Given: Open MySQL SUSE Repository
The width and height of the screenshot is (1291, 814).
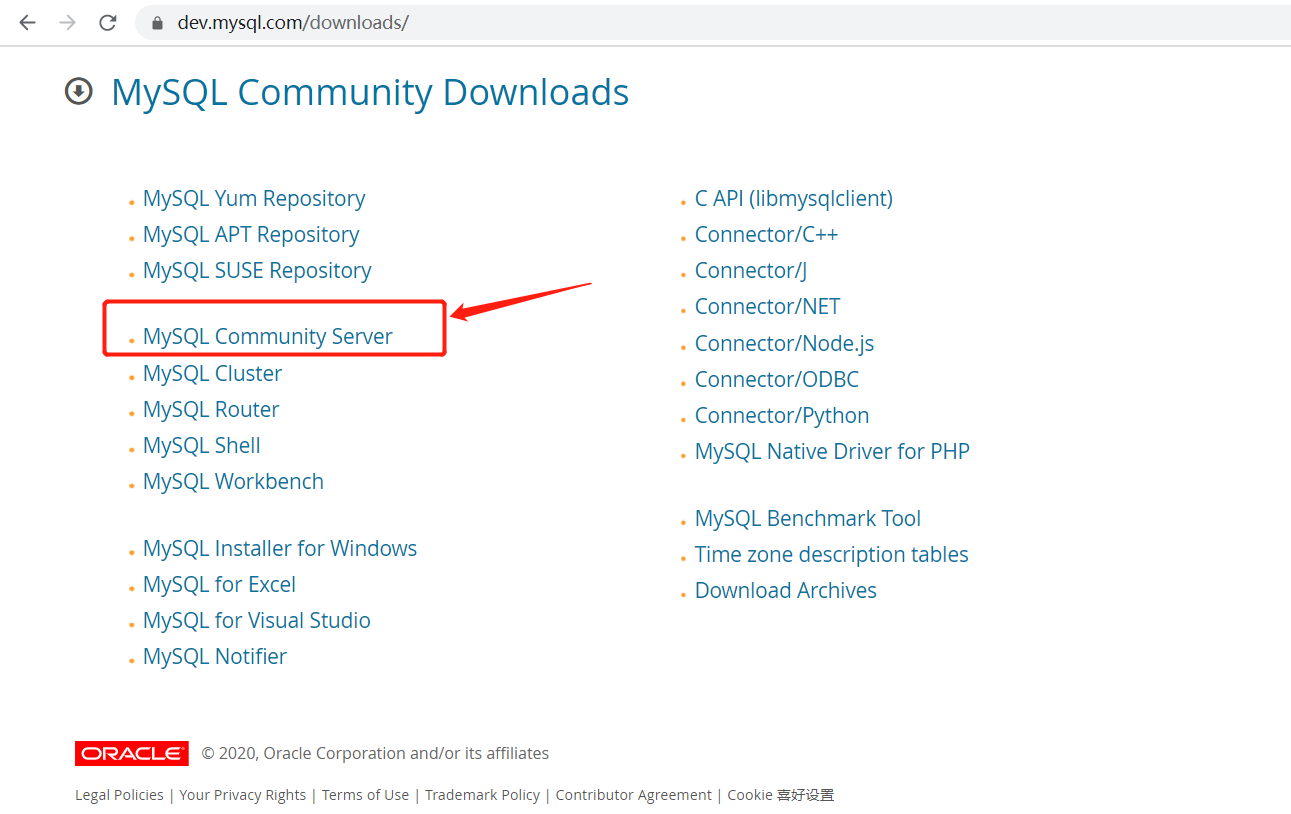Looking at the screenshot, I should tap(257, 270).
